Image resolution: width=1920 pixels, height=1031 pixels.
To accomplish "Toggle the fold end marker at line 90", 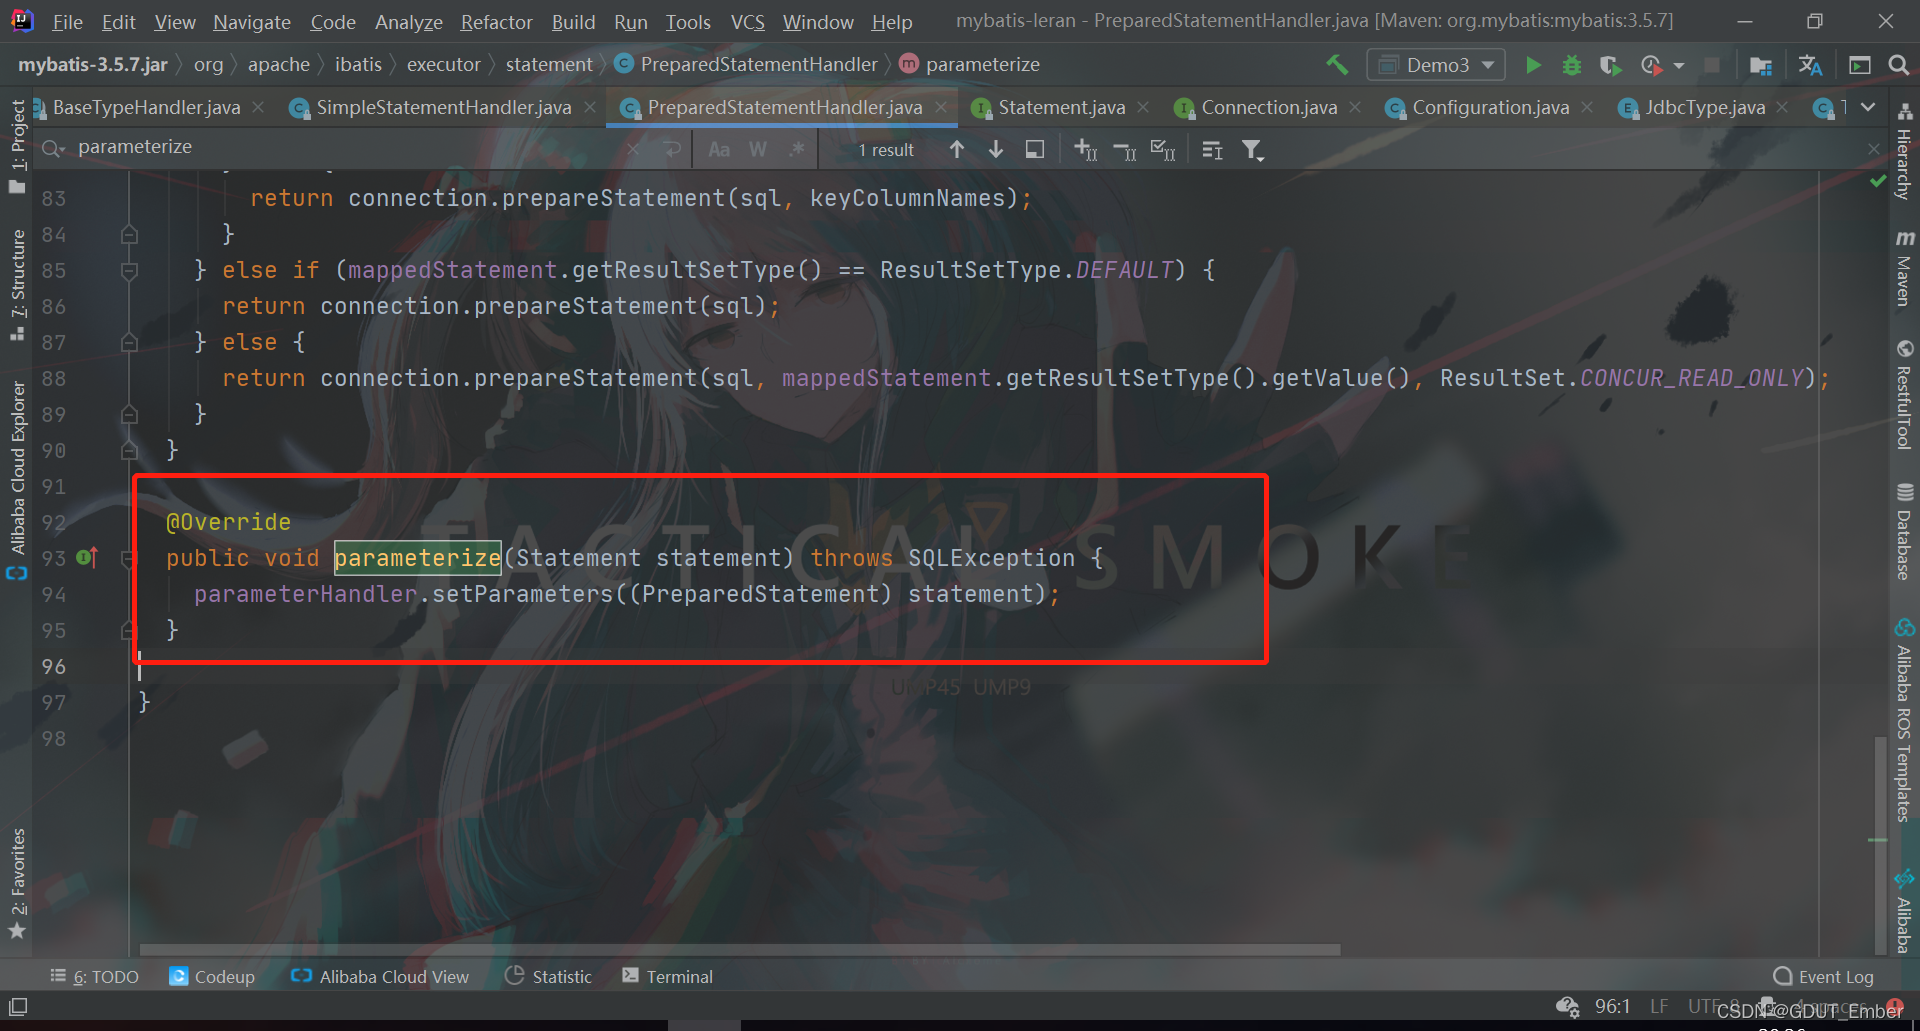I will coord(129,450).
